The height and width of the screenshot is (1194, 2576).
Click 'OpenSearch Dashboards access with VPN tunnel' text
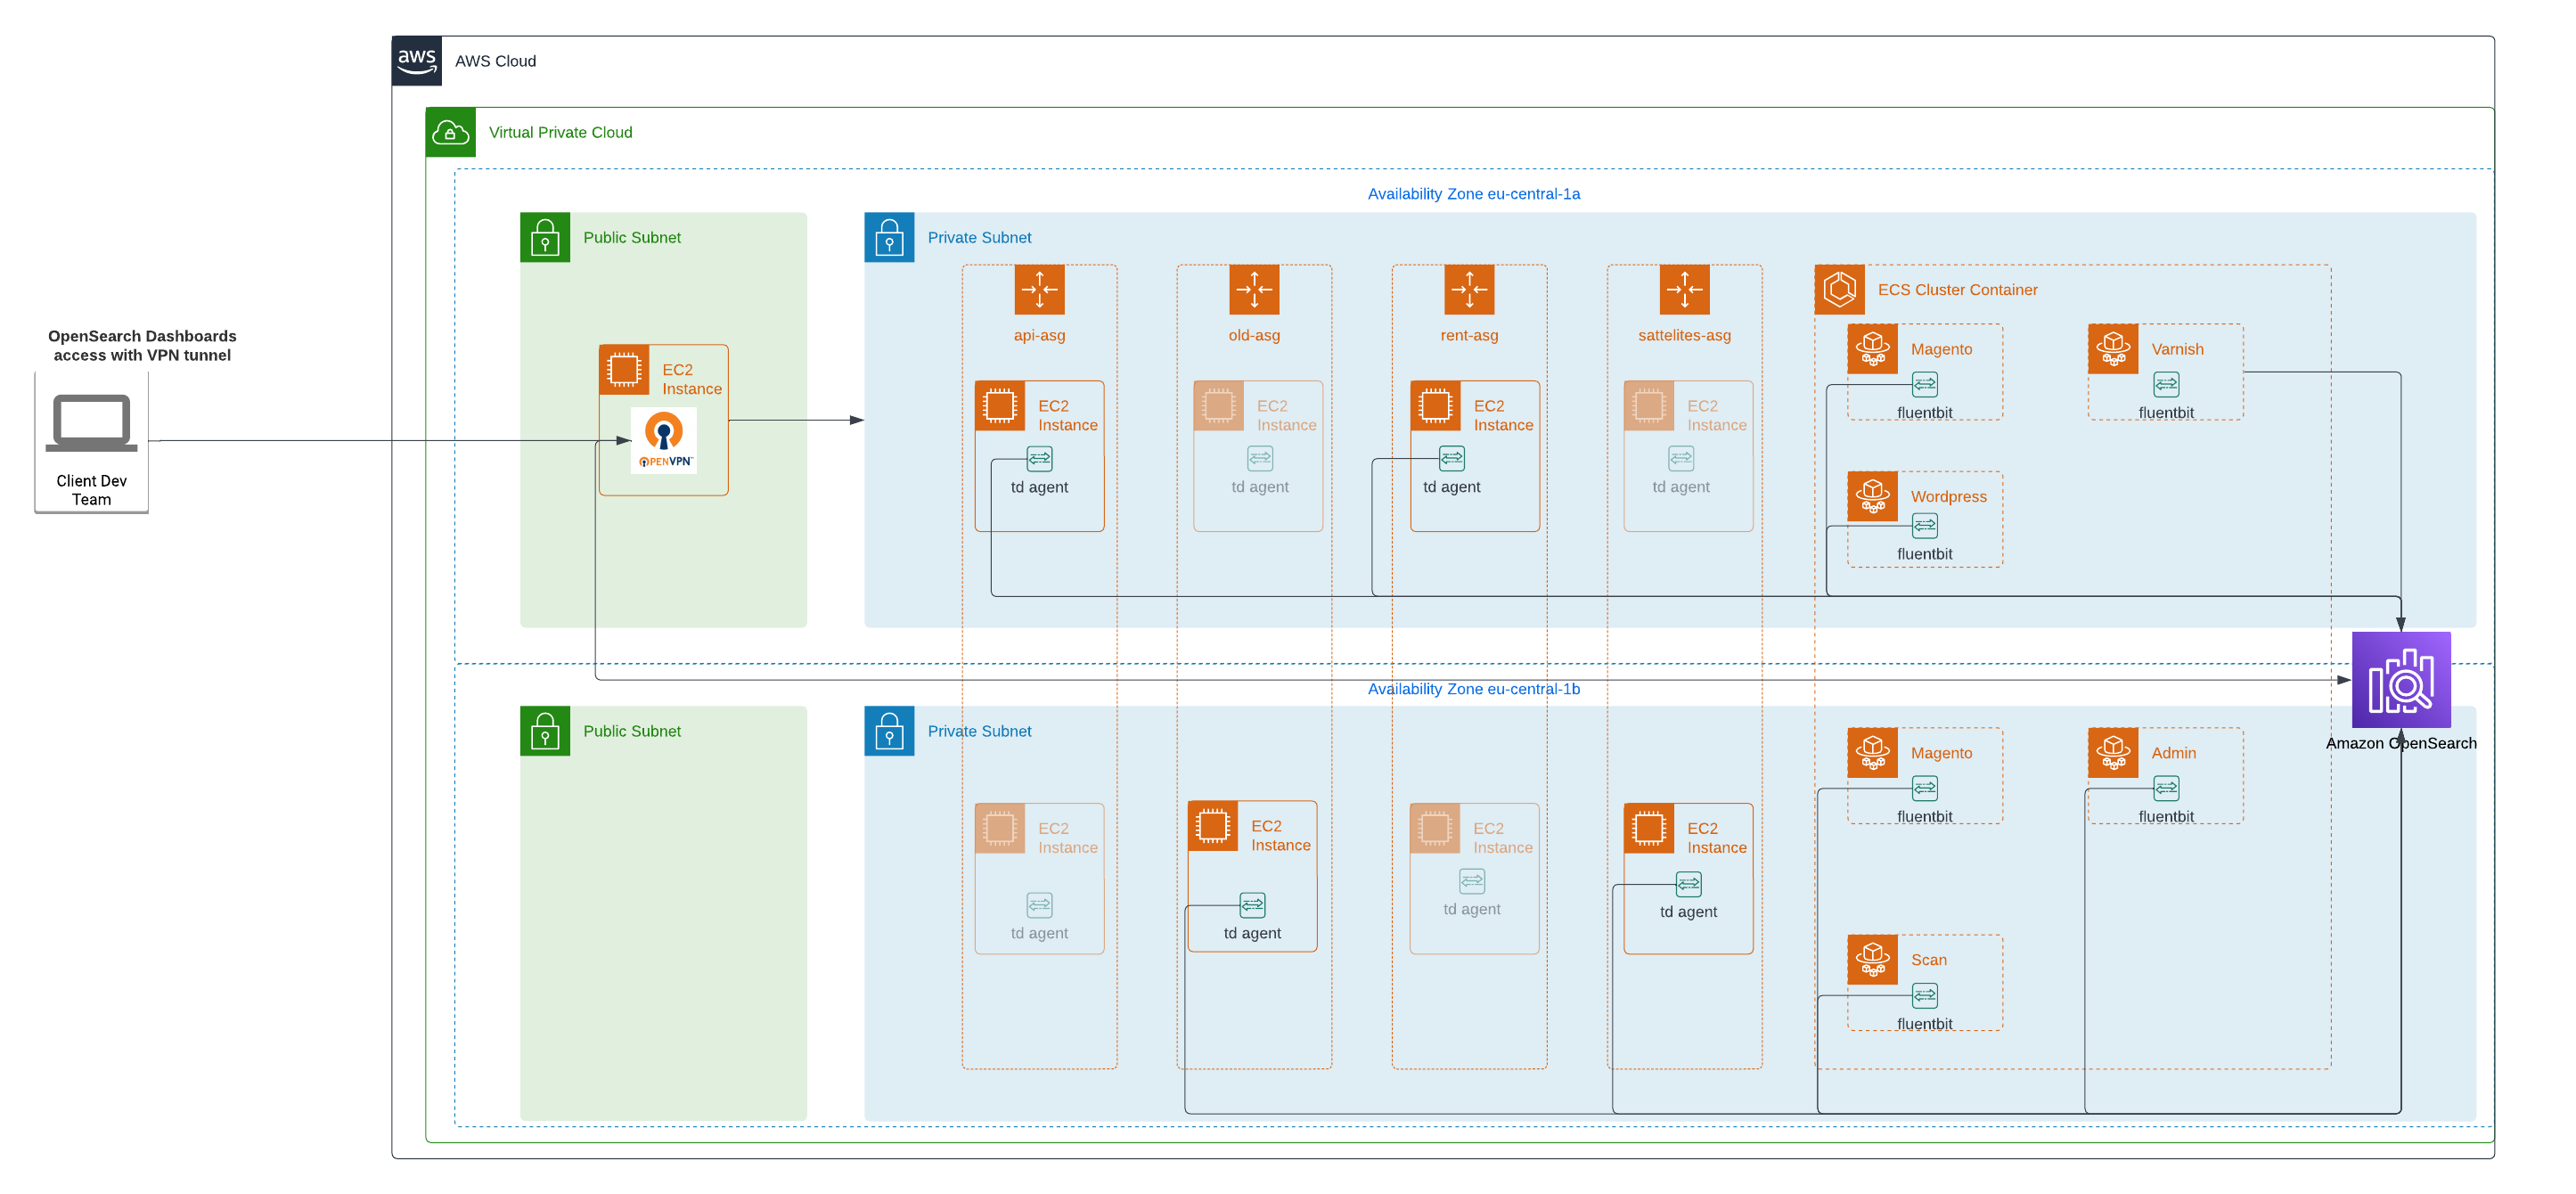pos(142,346)
